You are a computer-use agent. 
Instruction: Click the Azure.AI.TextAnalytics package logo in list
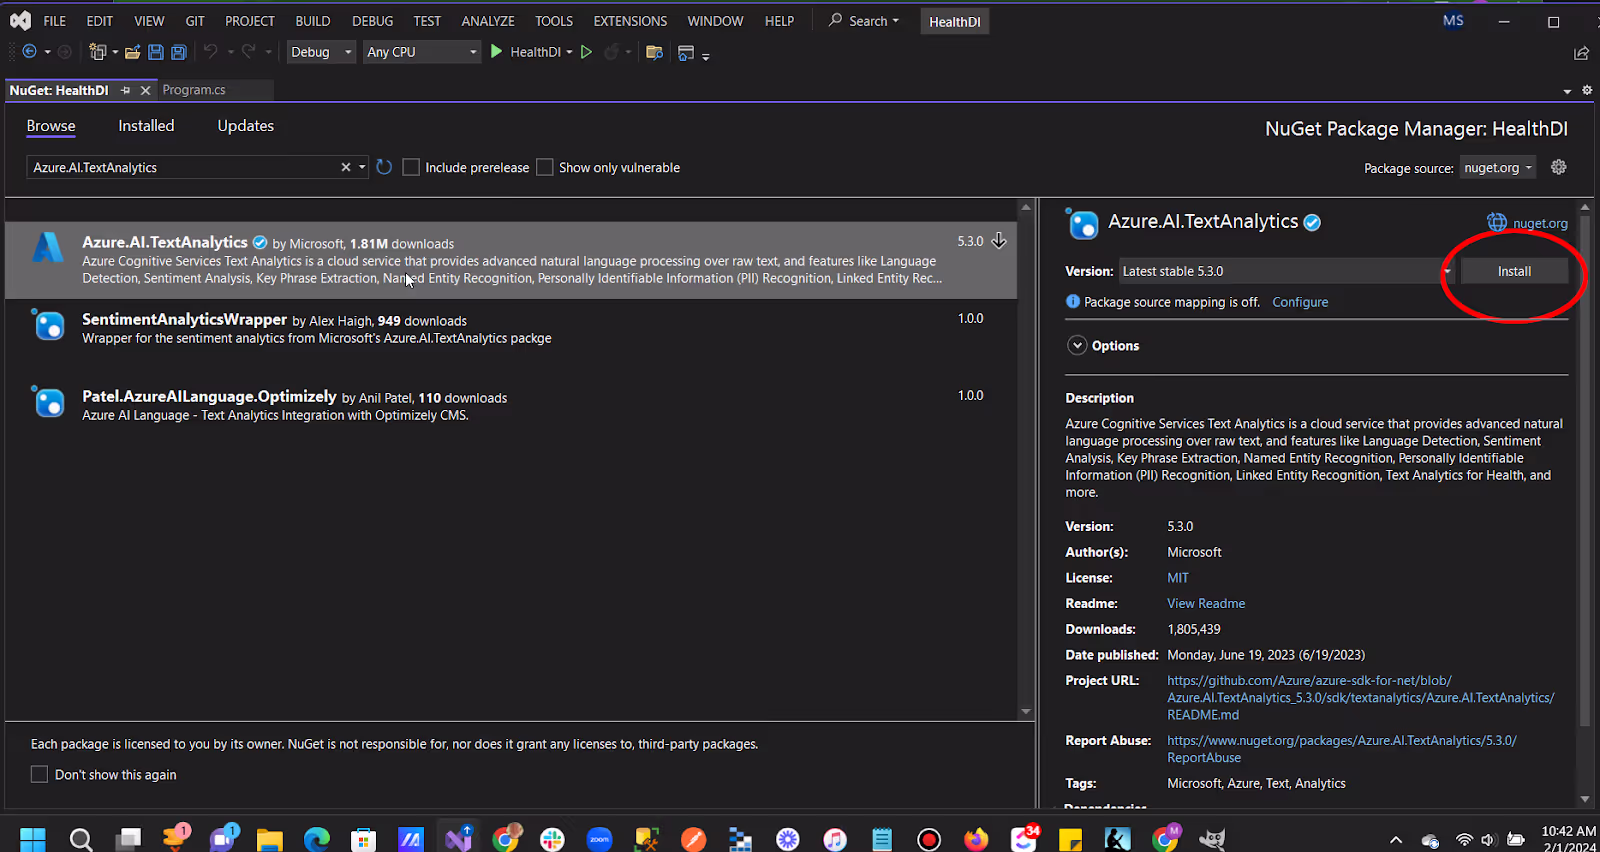click(x=48, y=246)
